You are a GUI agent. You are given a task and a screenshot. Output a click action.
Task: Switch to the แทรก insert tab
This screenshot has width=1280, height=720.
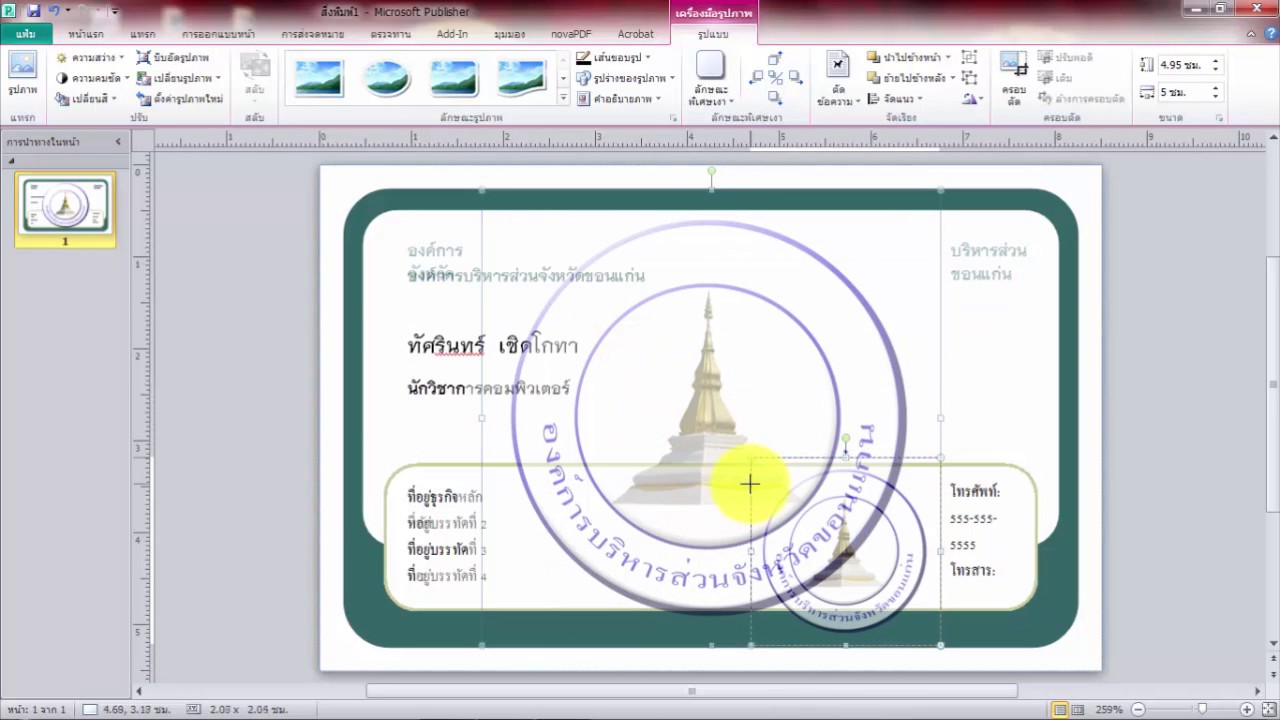(142, 34)
